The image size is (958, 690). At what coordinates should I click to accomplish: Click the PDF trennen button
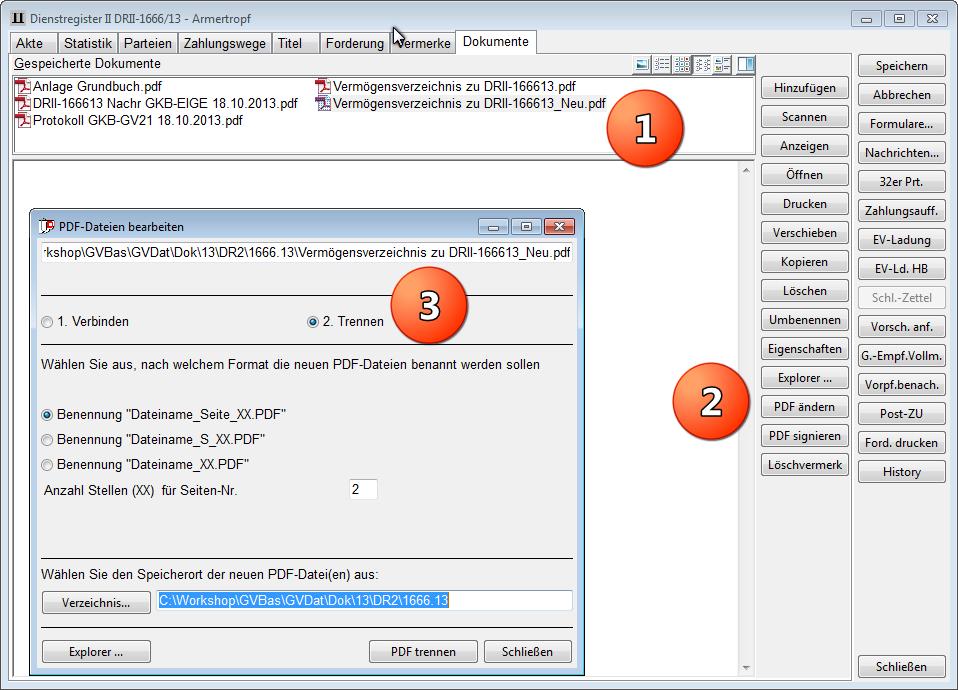pyautogui.click(x=422, y=651)
